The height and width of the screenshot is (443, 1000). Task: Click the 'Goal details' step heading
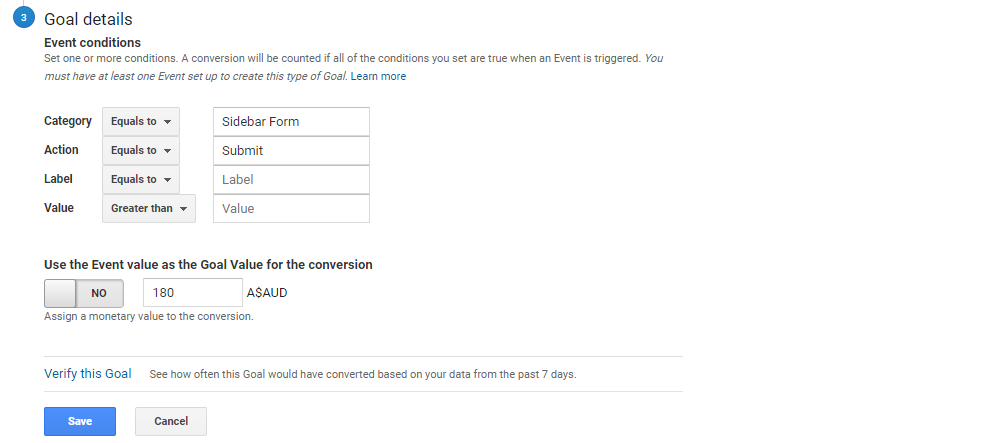[x=88, y=19]
